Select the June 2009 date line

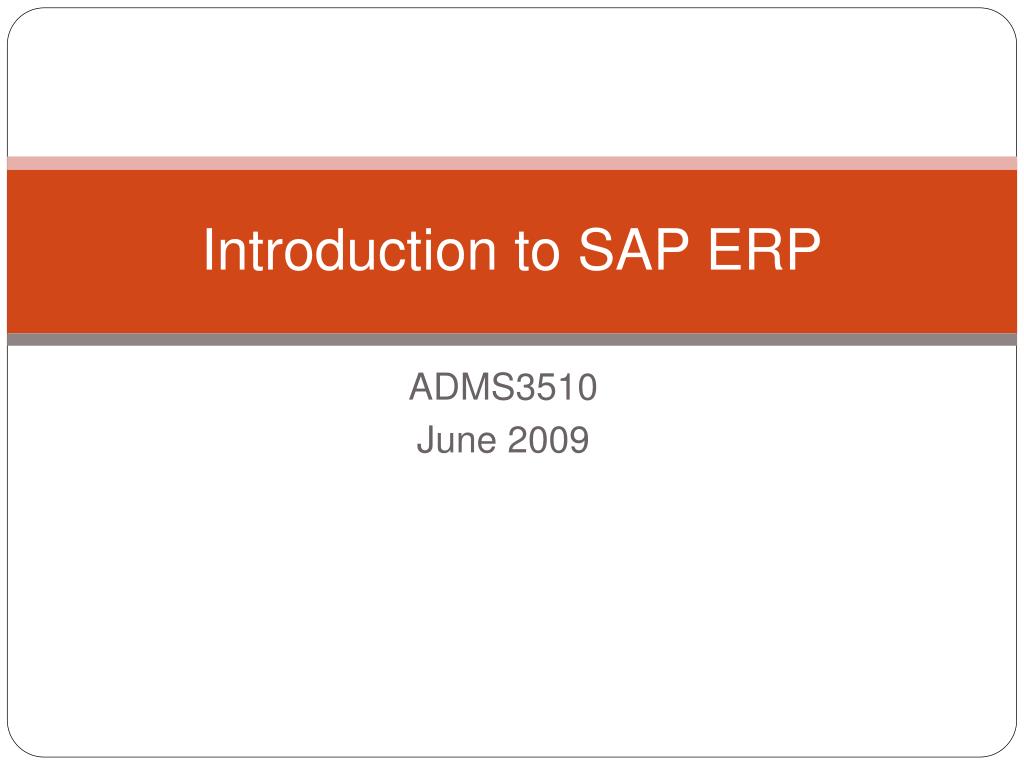click(503, 440)
